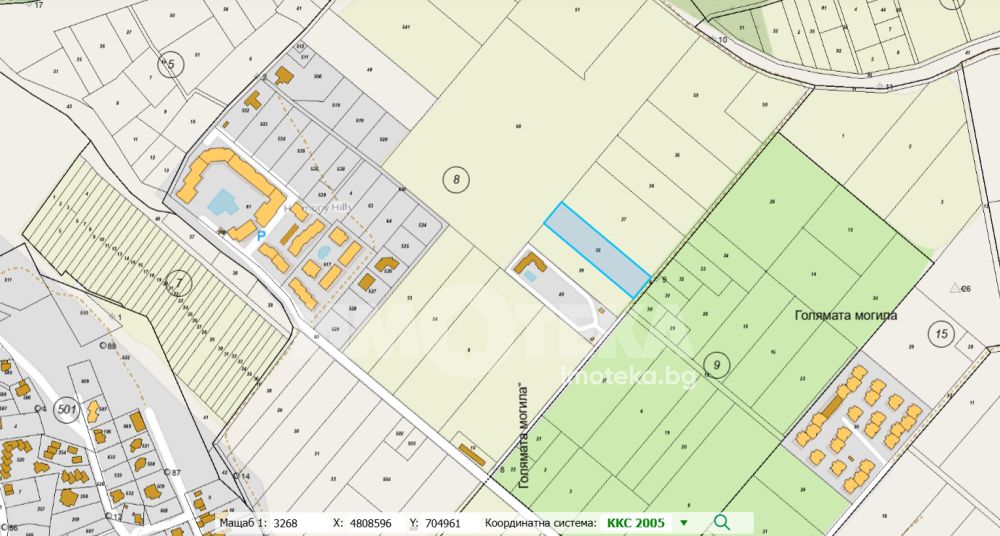Click the X coordinate value 4808596
This screenshot has height=536, width=1000.
coord(368,522)
